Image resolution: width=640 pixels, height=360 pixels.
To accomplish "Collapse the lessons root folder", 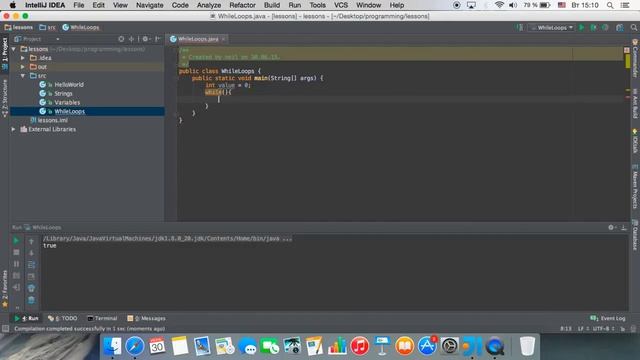I will 13,49.
